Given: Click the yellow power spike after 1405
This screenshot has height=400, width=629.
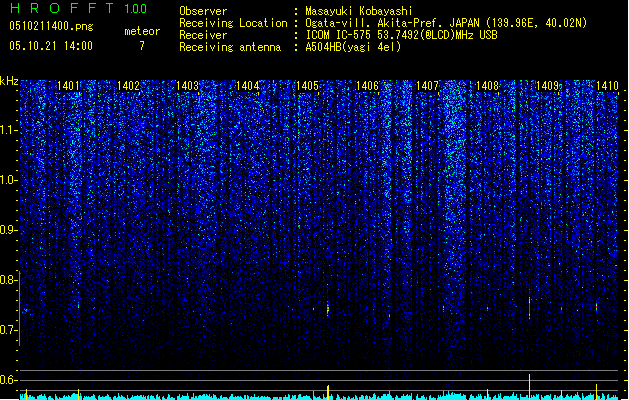Looking at the screenshot, I should (328, 392).
